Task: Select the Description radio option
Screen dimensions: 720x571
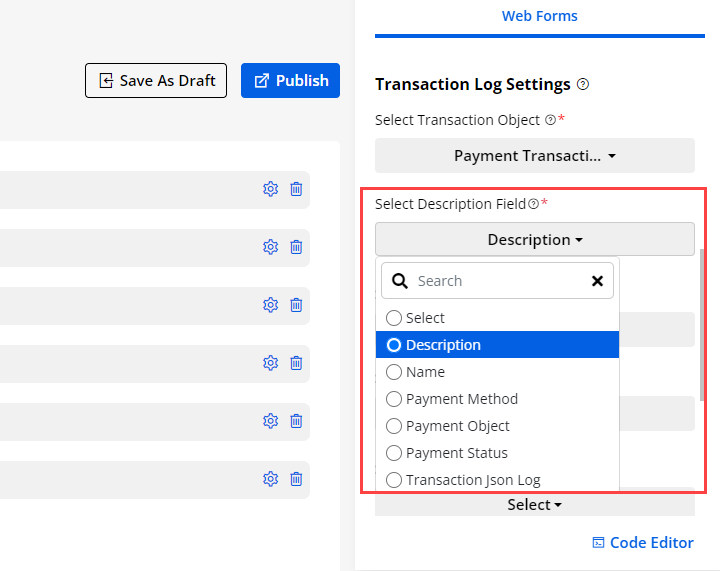Action: pyautogui.click(x=394, y=345)
